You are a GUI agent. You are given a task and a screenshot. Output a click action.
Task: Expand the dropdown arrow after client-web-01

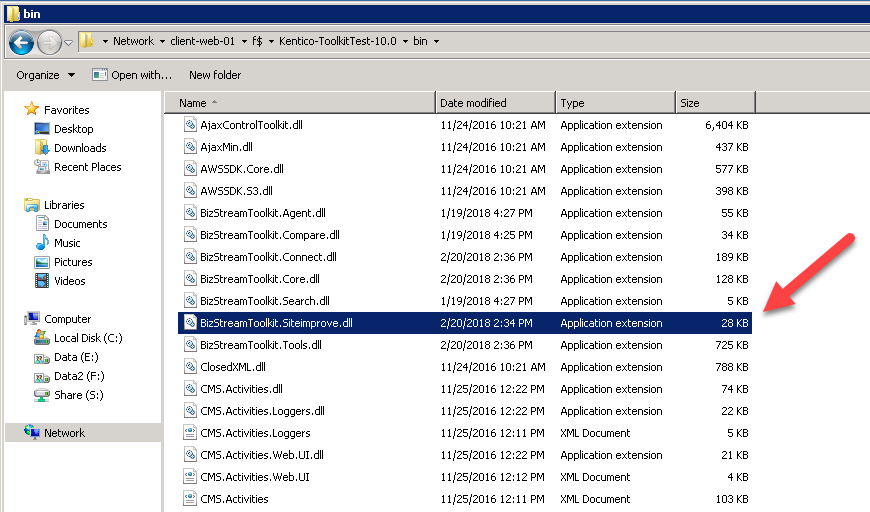point(244,42)
